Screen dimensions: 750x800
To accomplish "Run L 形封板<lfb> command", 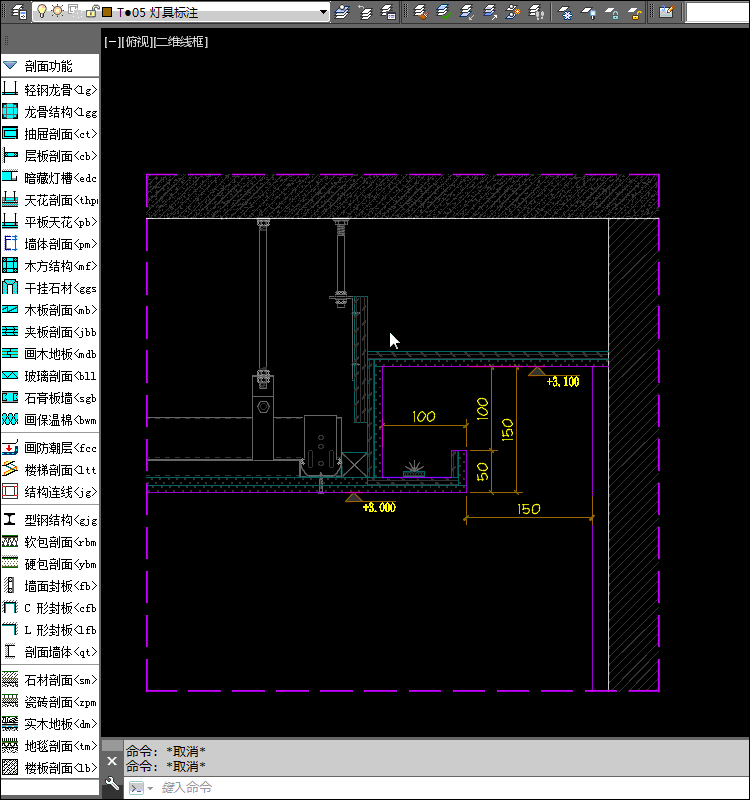I will tap(50, 630).
